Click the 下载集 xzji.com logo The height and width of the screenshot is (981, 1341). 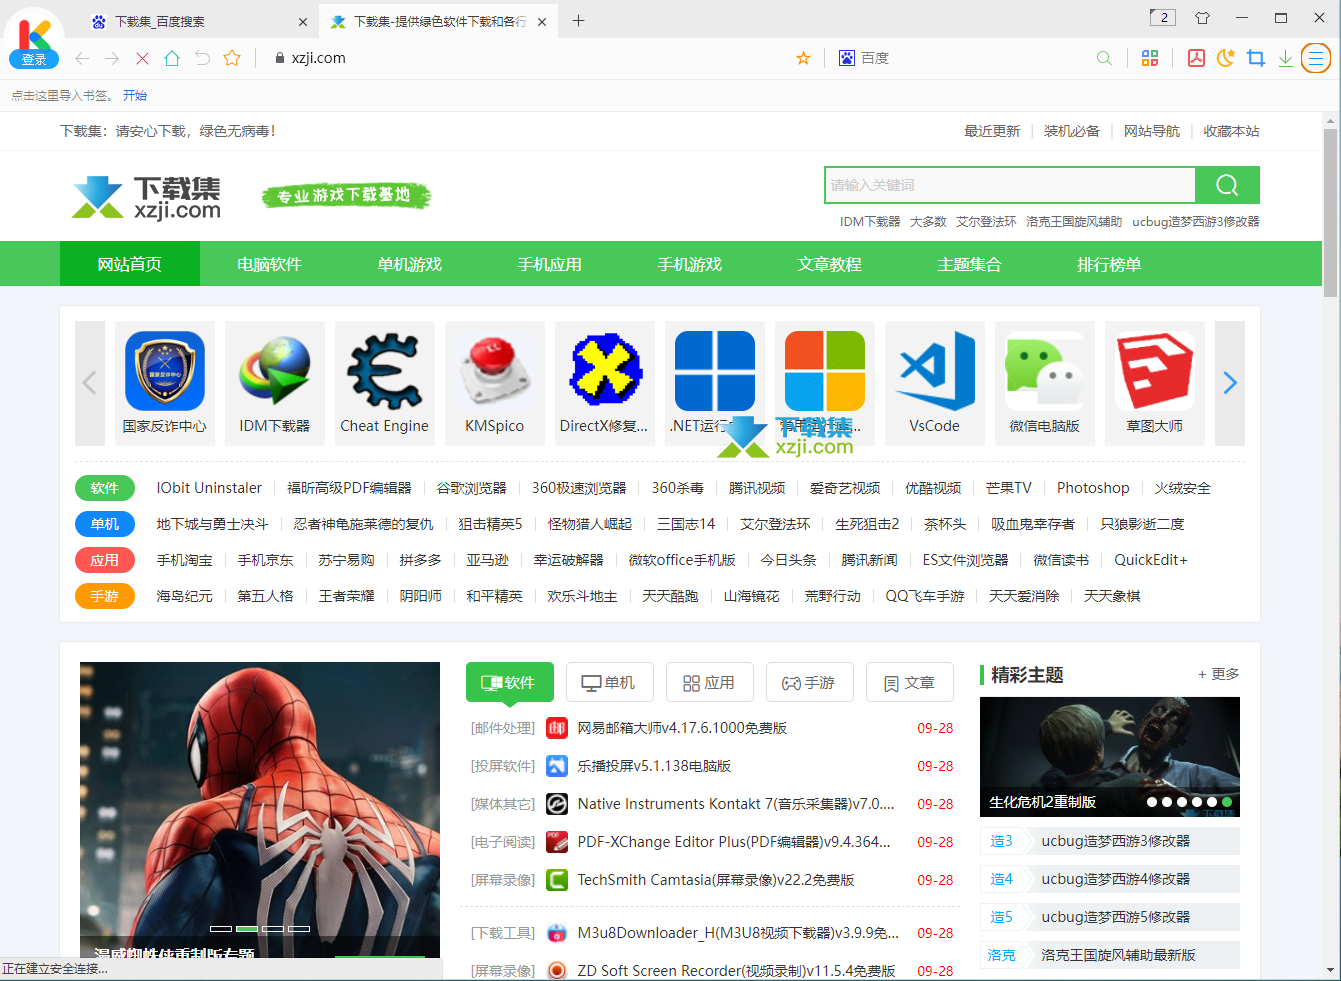pos(146,197)
